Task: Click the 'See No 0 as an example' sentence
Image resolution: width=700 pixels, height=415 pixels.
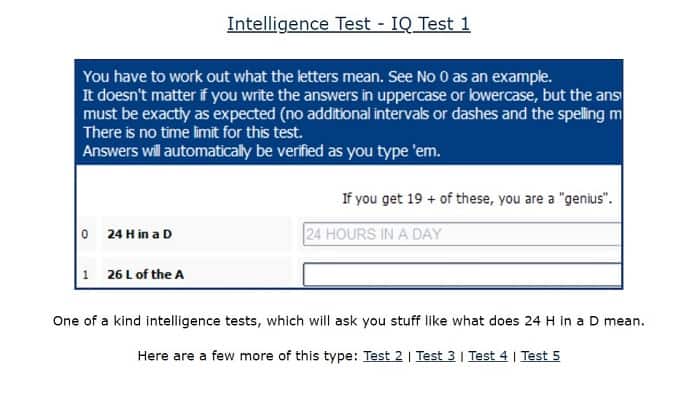Action: (470, 77)
